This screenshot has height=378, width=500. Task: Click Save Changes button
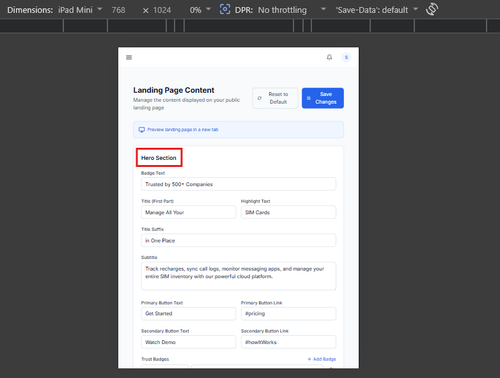323,98
